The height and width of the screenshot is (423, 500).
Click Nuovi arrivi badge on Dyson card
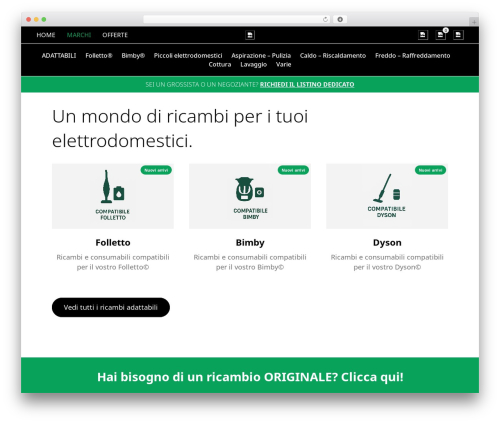pyautogui.click(x=430, y=170)
